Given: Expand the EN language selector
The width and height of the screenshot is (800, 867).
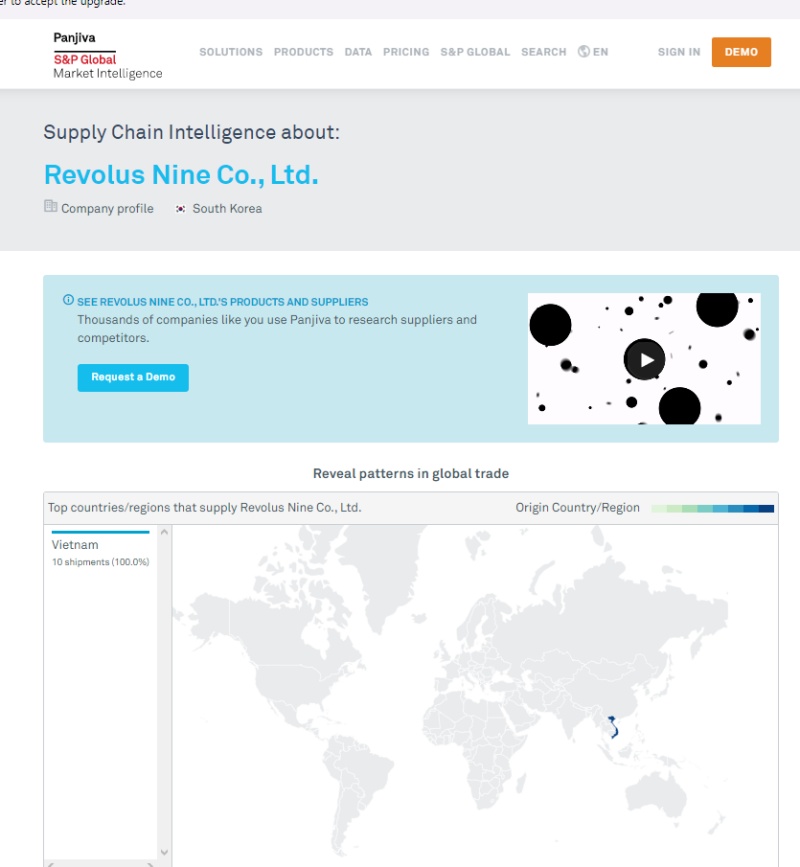Looking at the screenshot, I should pyautogui.click(x=600, y=52).
